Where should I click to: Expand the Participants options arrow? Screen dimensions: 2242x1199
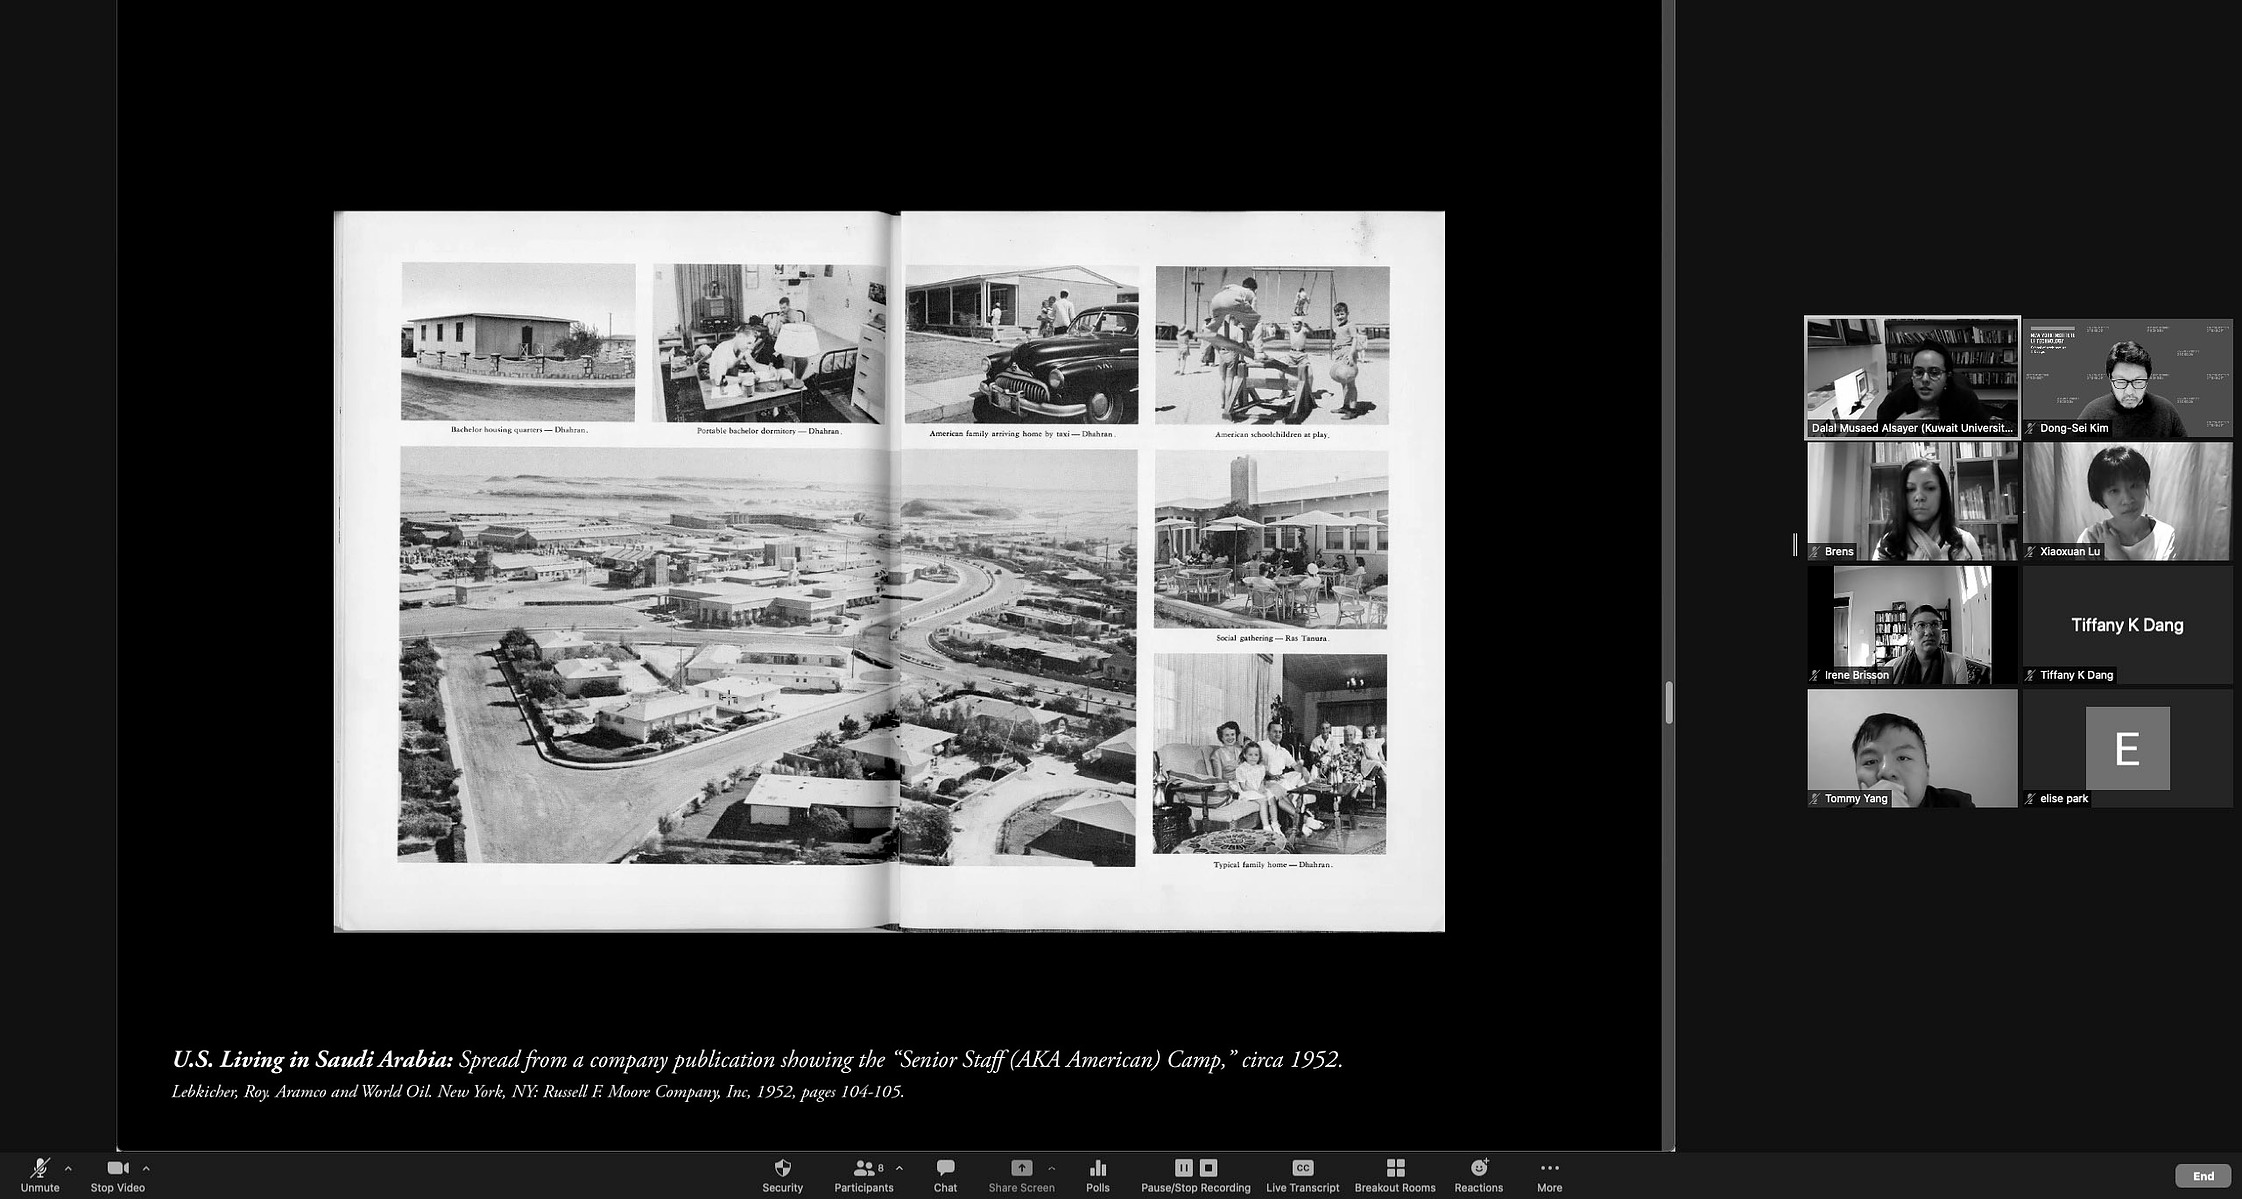[899, 1168]
